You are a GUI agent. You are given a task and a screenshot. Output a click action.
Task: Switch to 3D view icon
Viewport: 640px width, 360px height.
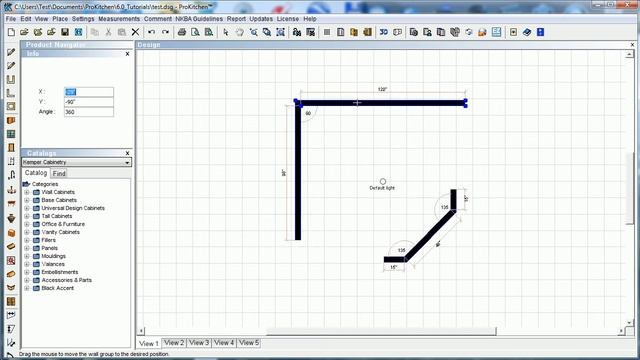(384, 32)
